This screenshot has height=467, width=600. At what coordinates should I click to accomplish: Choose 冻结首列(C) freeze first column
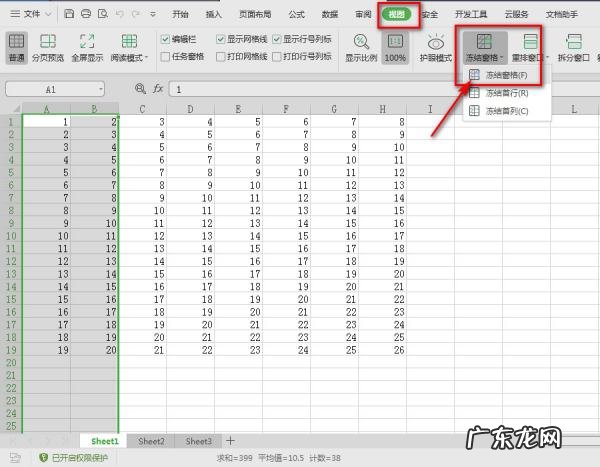click(x=507, y=111)
